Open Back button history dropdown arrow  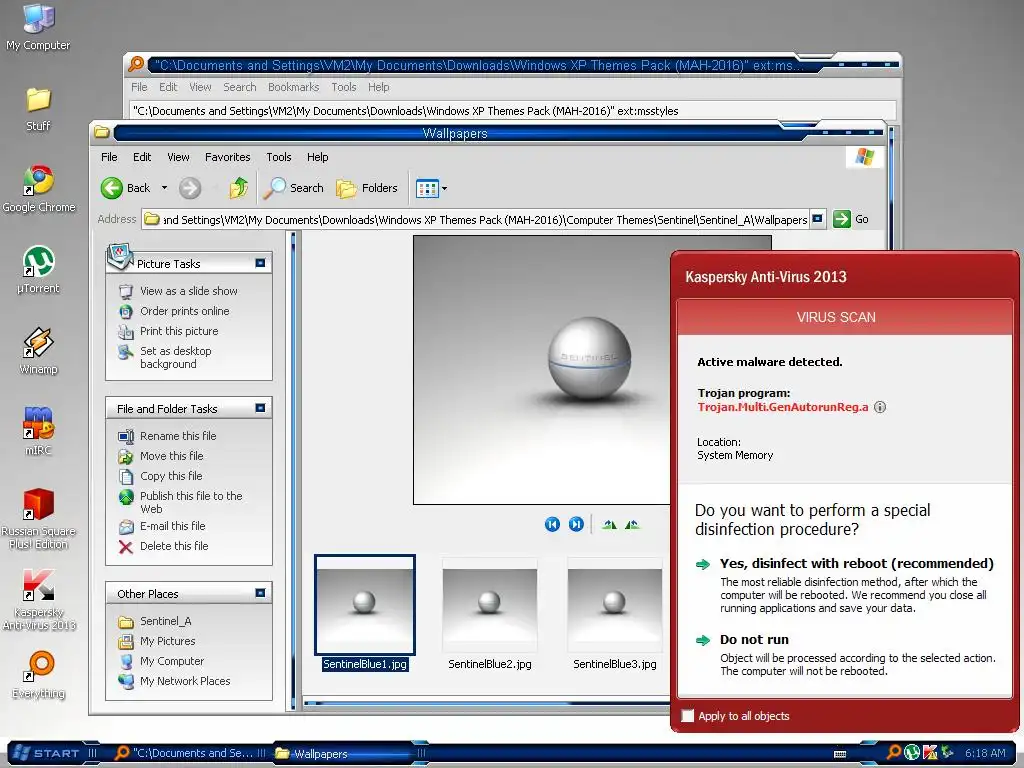tap(165, 188)
